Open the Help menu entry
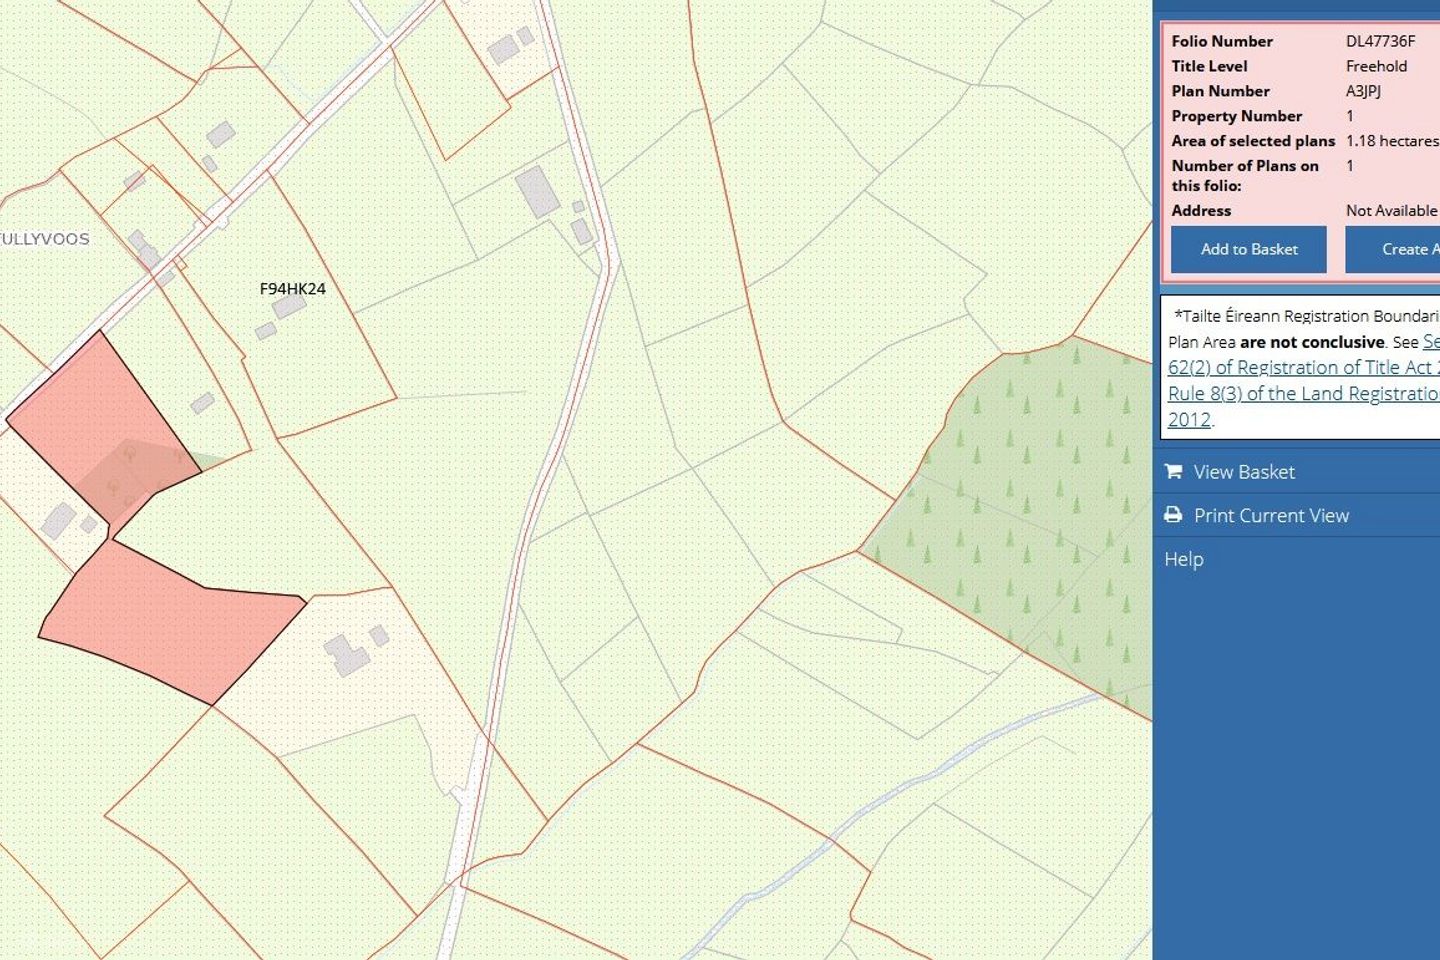The image size is (1440, 960). 1184,559
